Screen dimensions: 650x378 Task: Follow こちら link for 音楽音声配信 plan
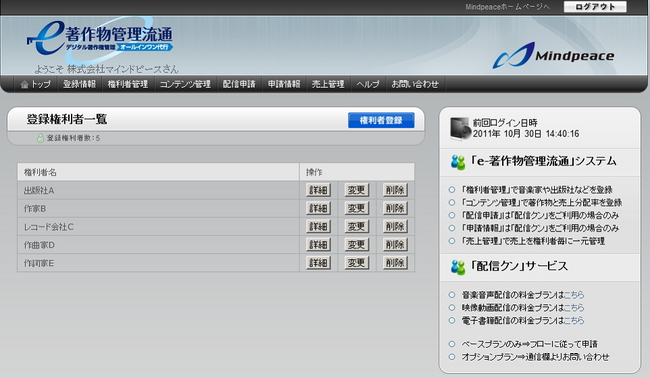[574, 295]
